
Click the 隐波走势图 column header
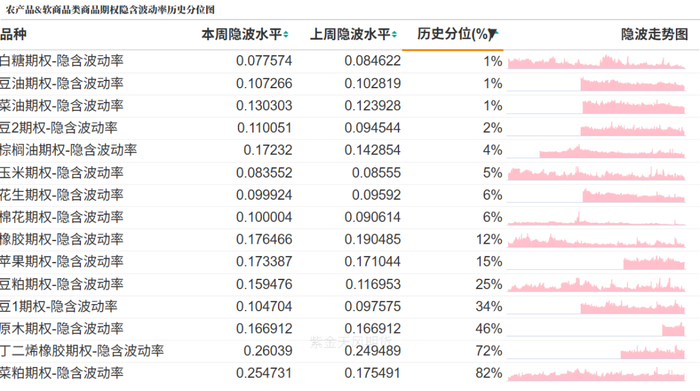[654, 34]
